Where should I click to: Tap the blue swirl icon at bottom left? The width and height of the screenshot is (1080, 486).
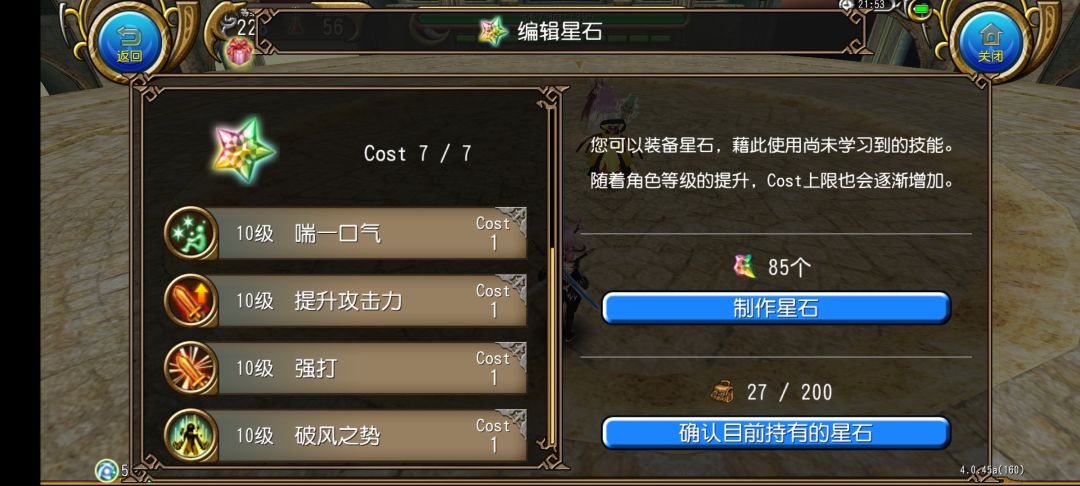tap(107, 471)
